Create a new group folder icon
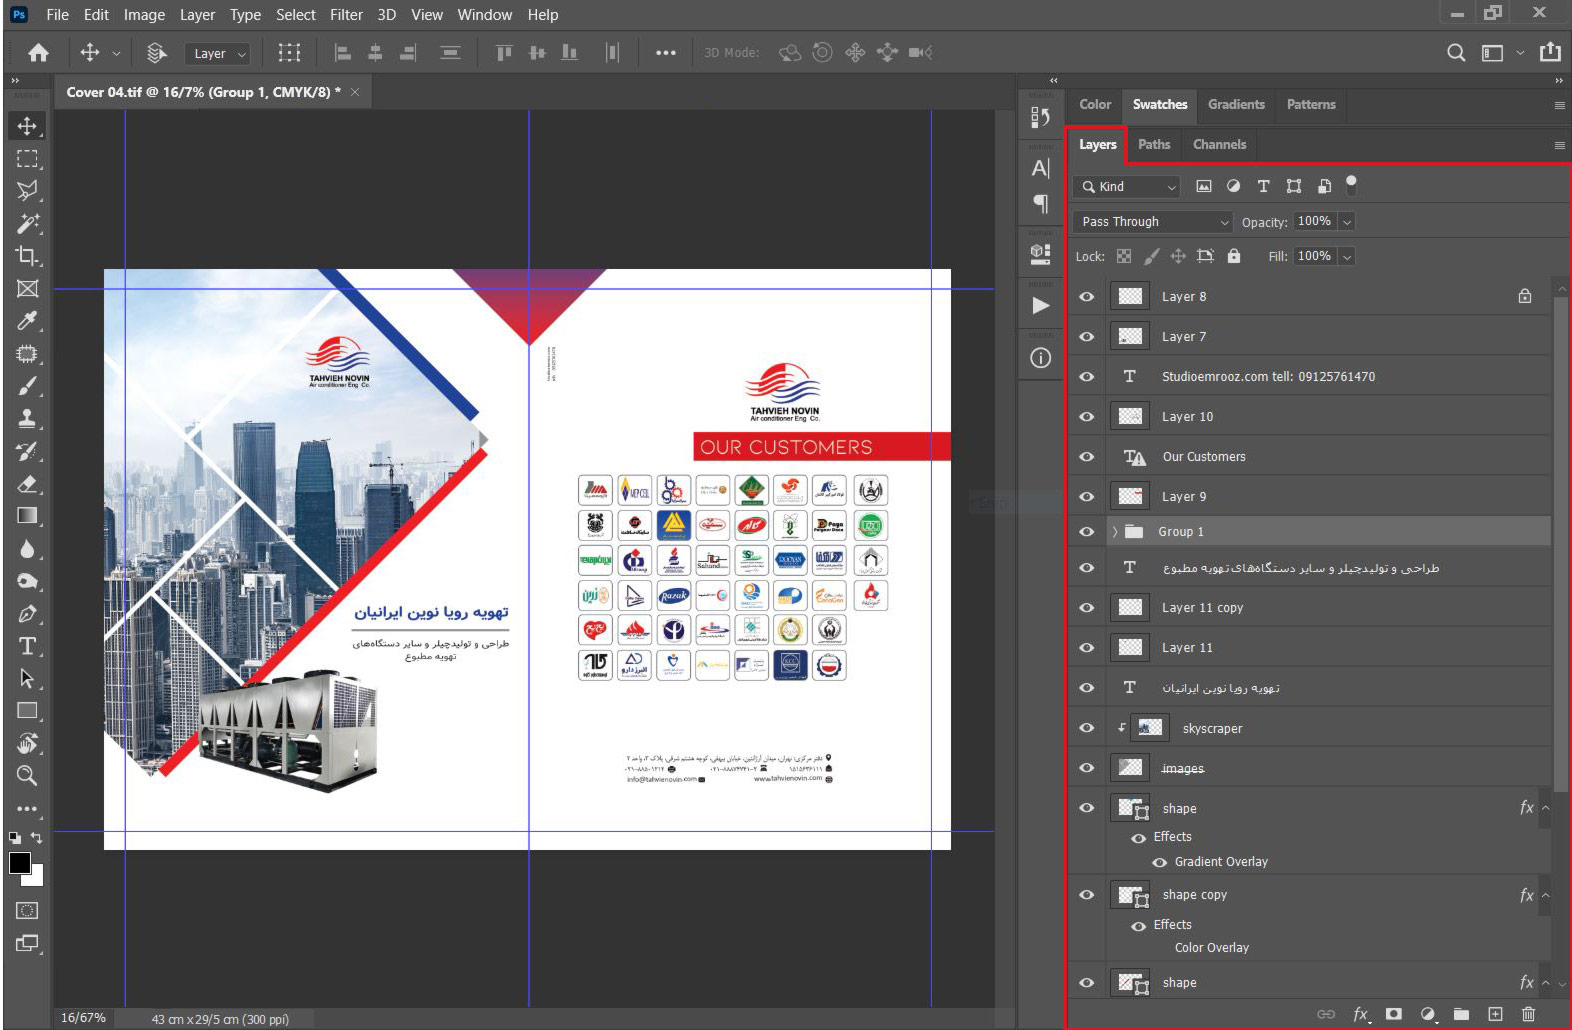This screenshot has width=1572, height=1030. tap(1461, 1014)
